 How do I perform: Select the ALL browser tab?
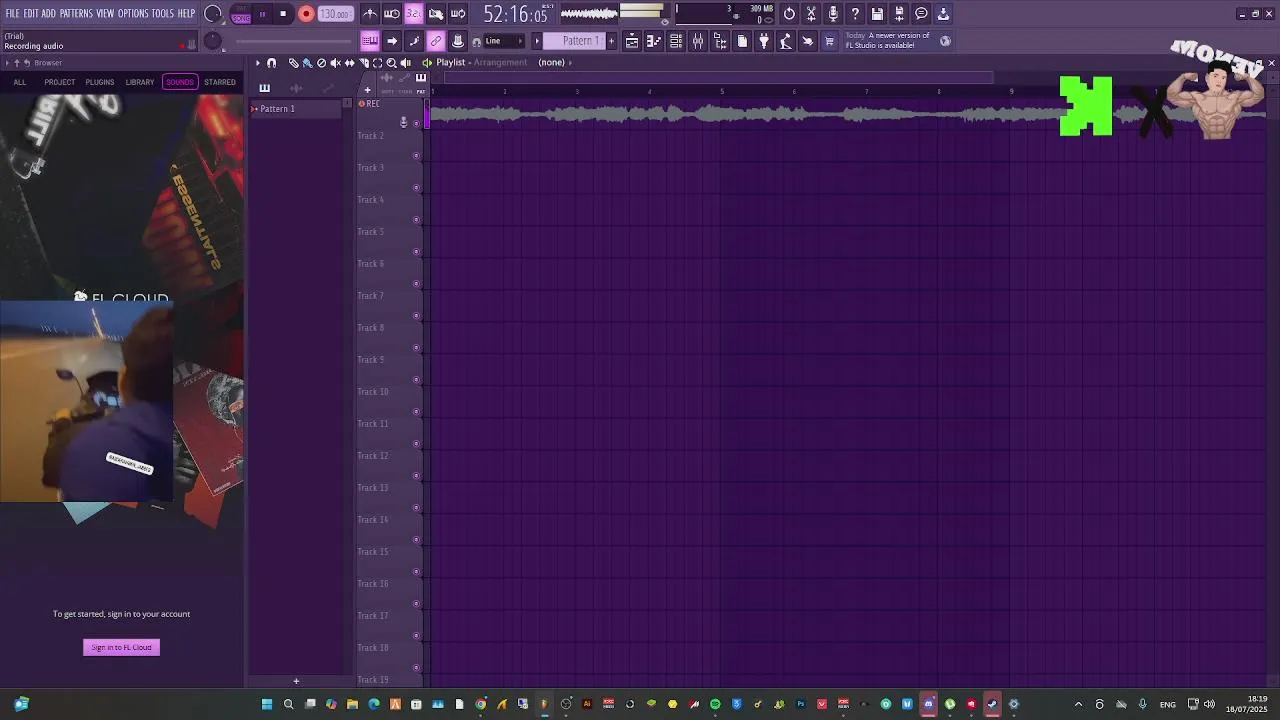click(20, 82)
